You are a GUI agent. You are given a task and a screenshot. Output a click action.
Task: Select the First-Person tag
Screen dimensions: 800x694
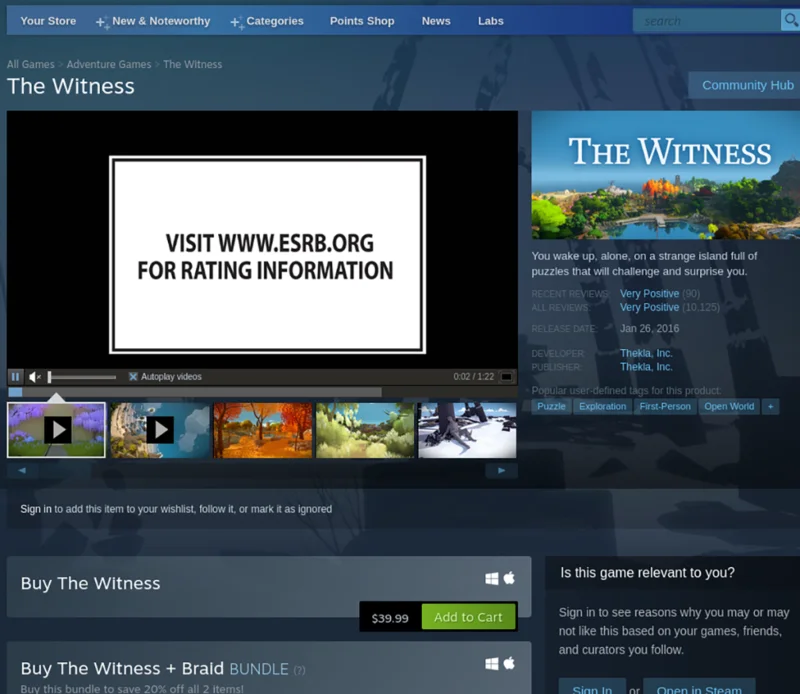[x=665, y=406]
